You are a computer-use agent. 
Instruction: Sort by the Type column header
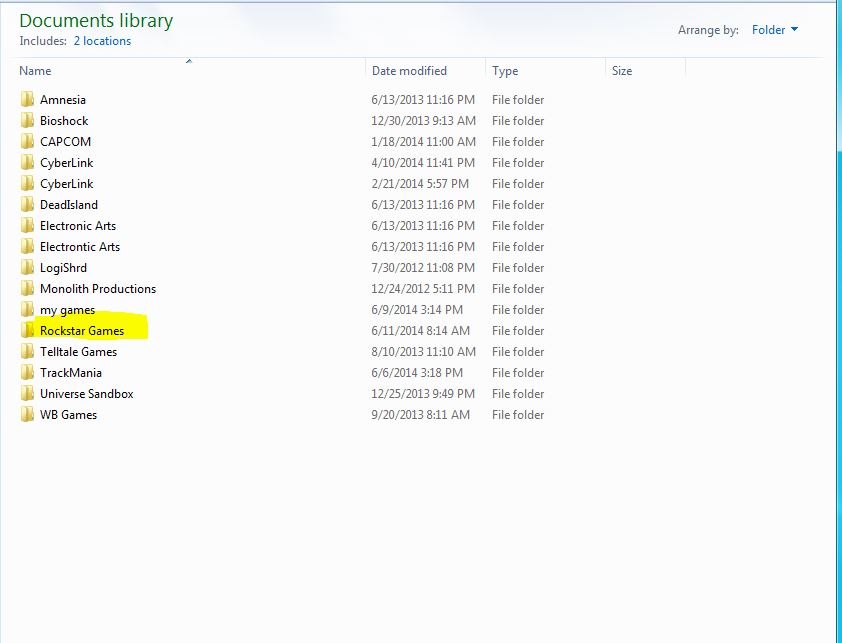click(x=505, y=71)
